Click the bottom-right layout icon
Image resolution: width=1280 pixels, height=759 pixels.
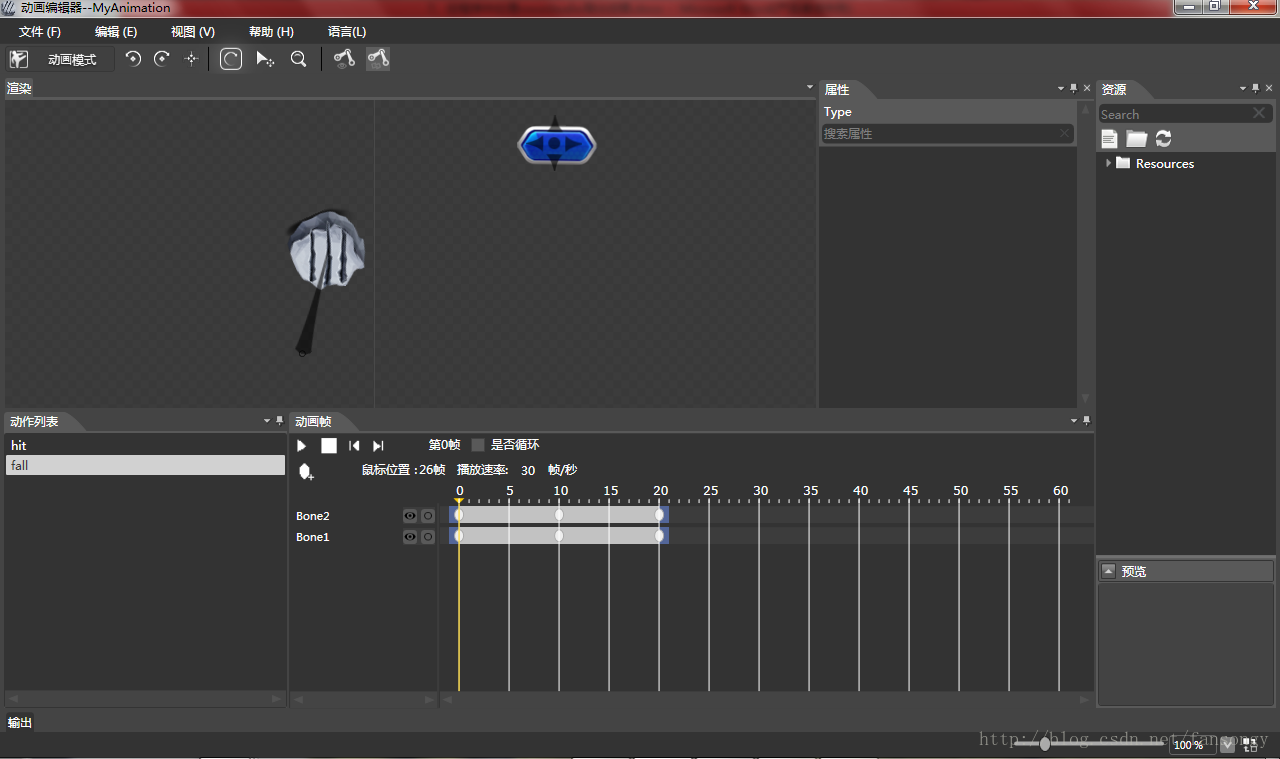1250,745
